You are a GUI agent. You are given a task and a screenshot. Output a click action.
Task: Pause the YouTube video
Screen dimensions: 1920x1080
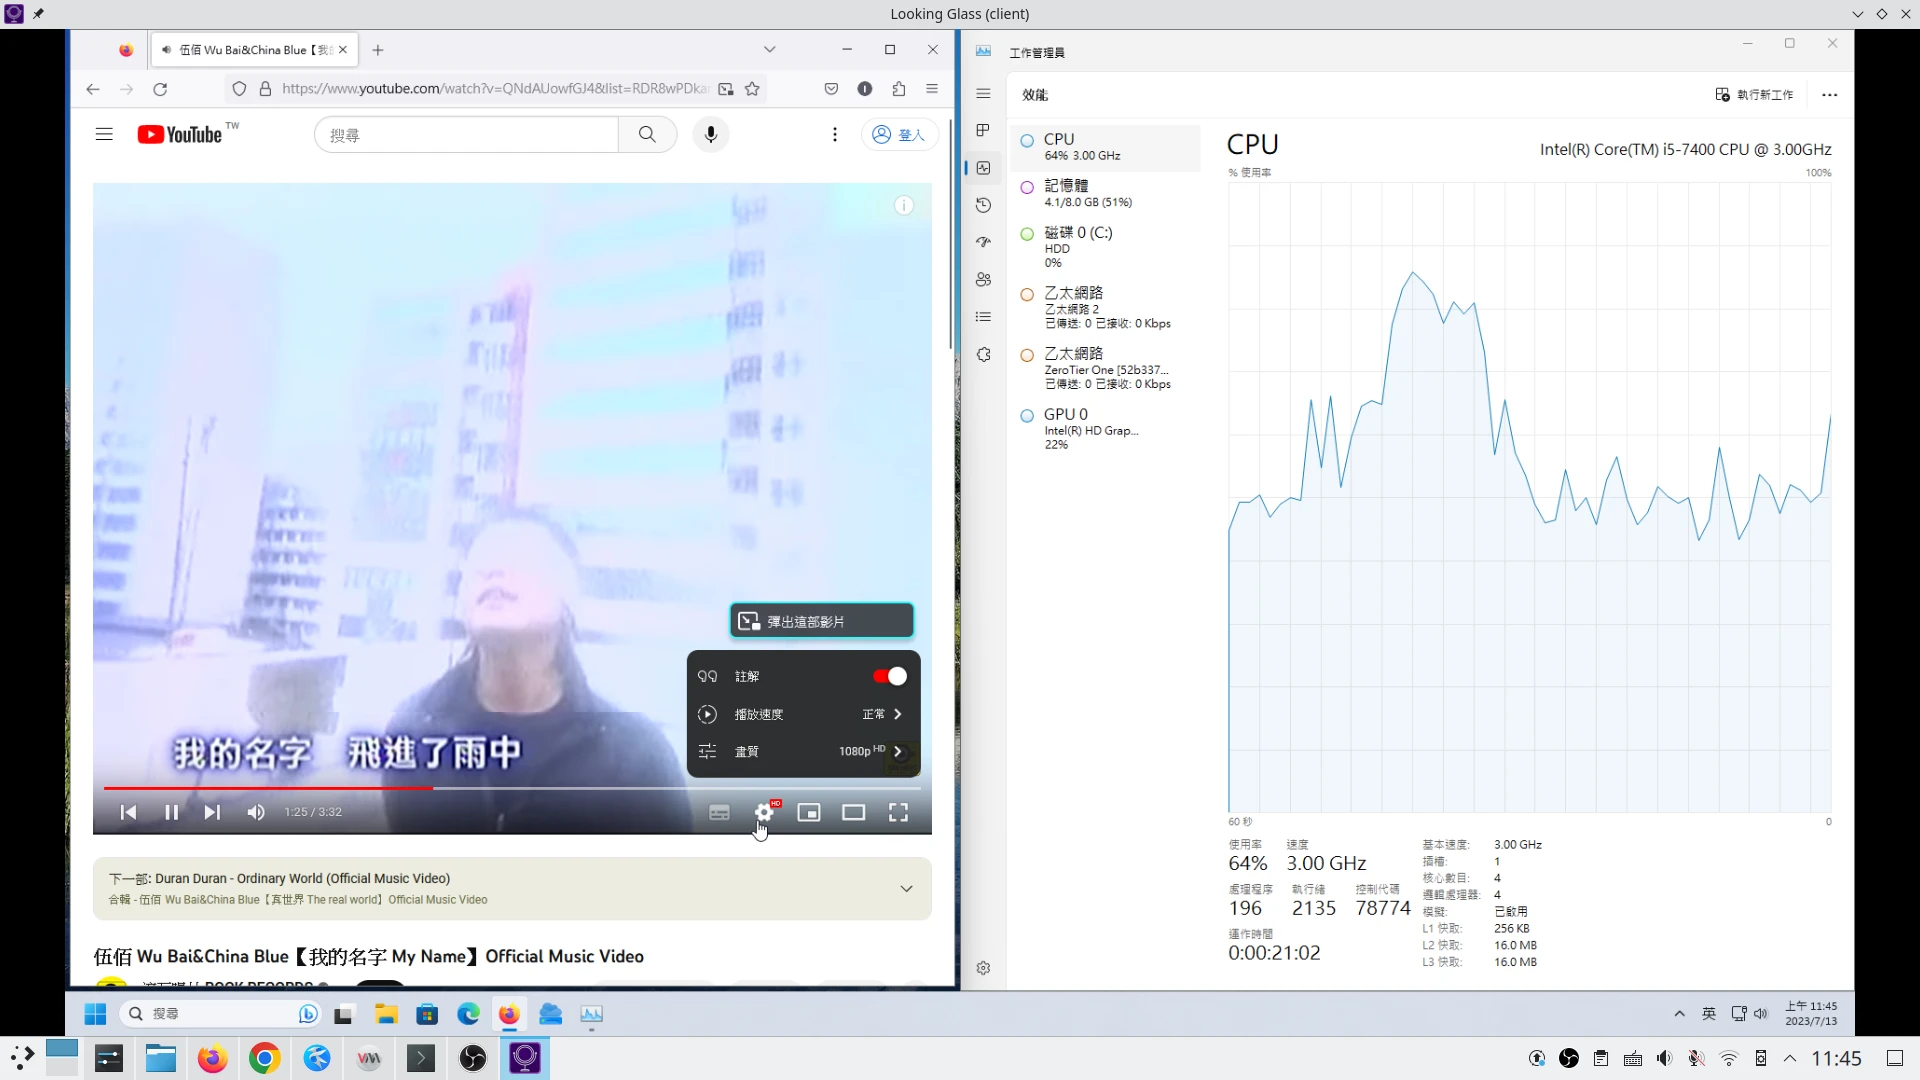pos(171,812)
